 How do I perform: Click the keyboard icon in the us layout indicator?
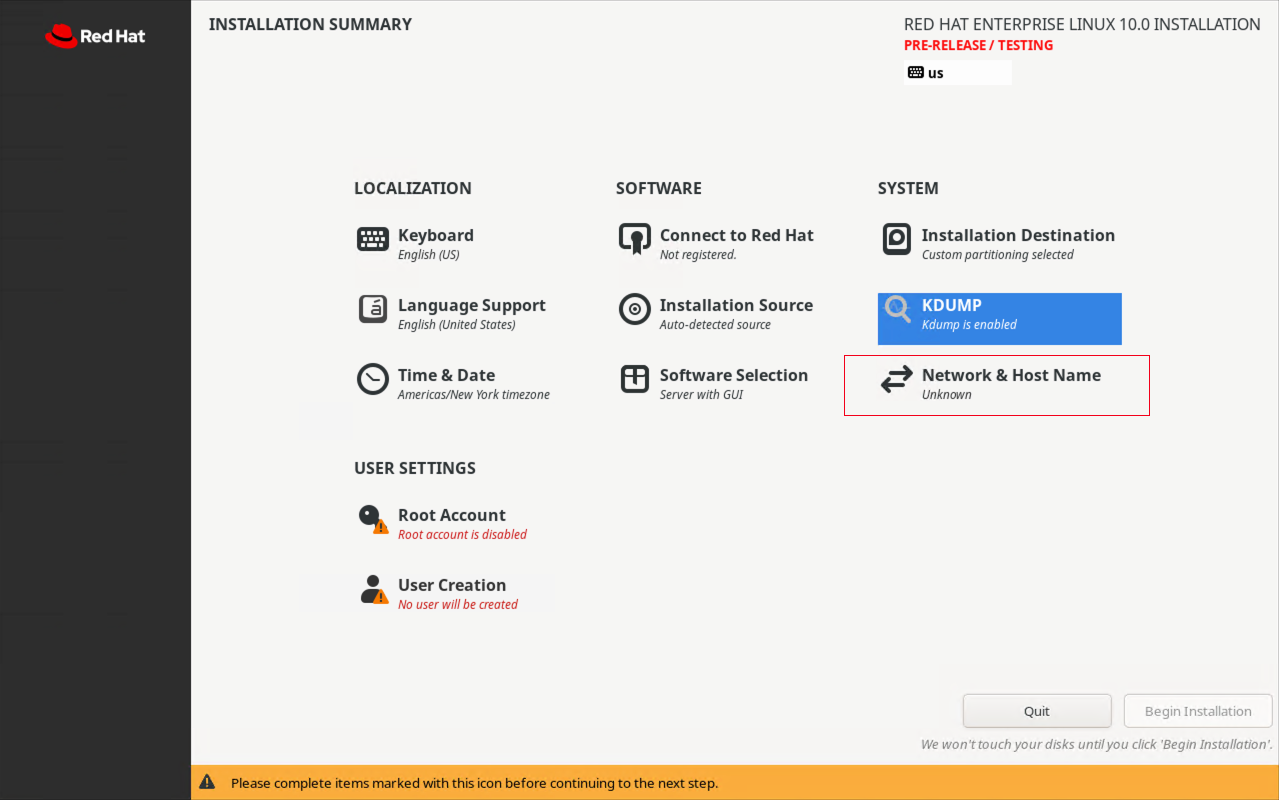point(916,72)
